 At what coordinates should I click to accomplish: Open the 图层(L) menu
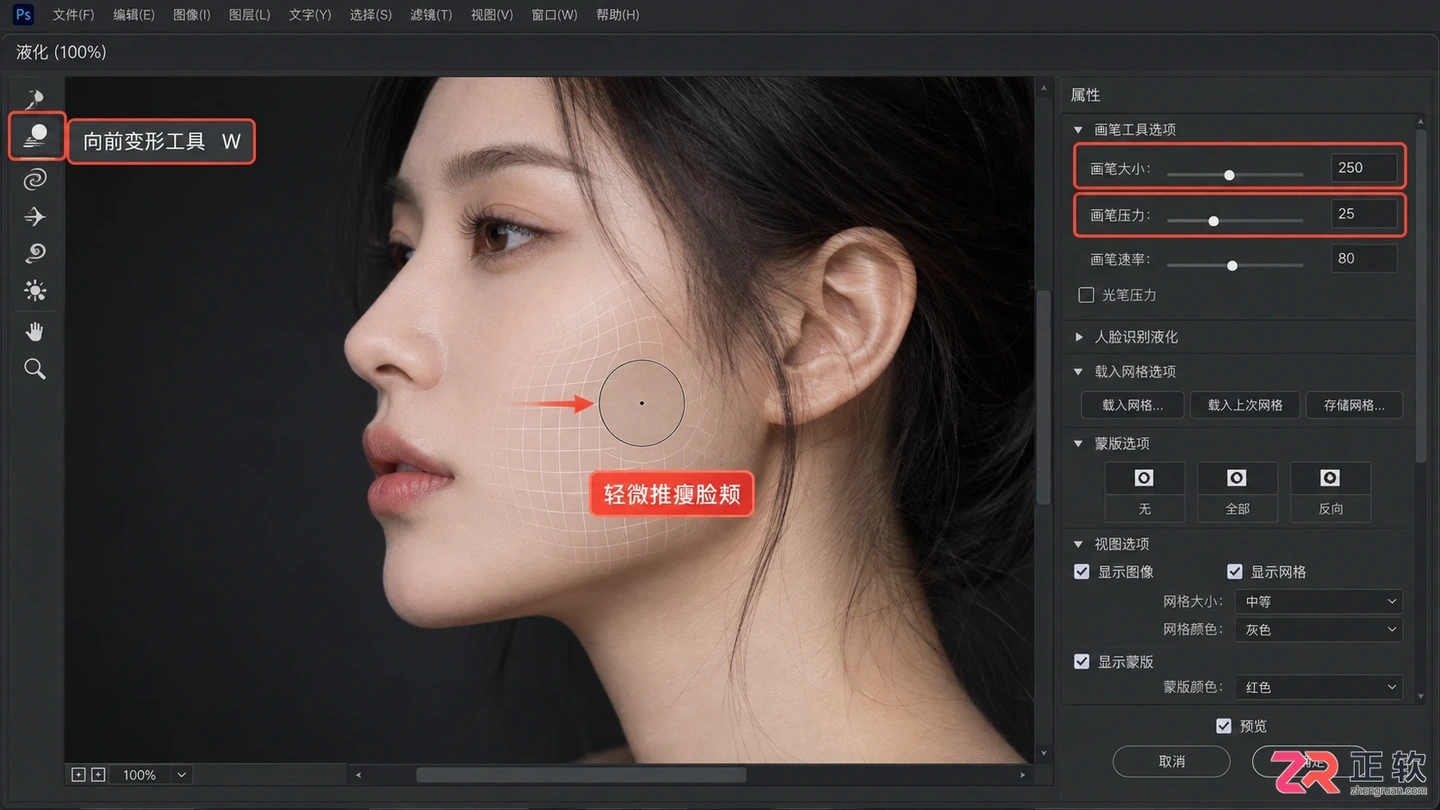pyautogui.click(x=249, y=15)
